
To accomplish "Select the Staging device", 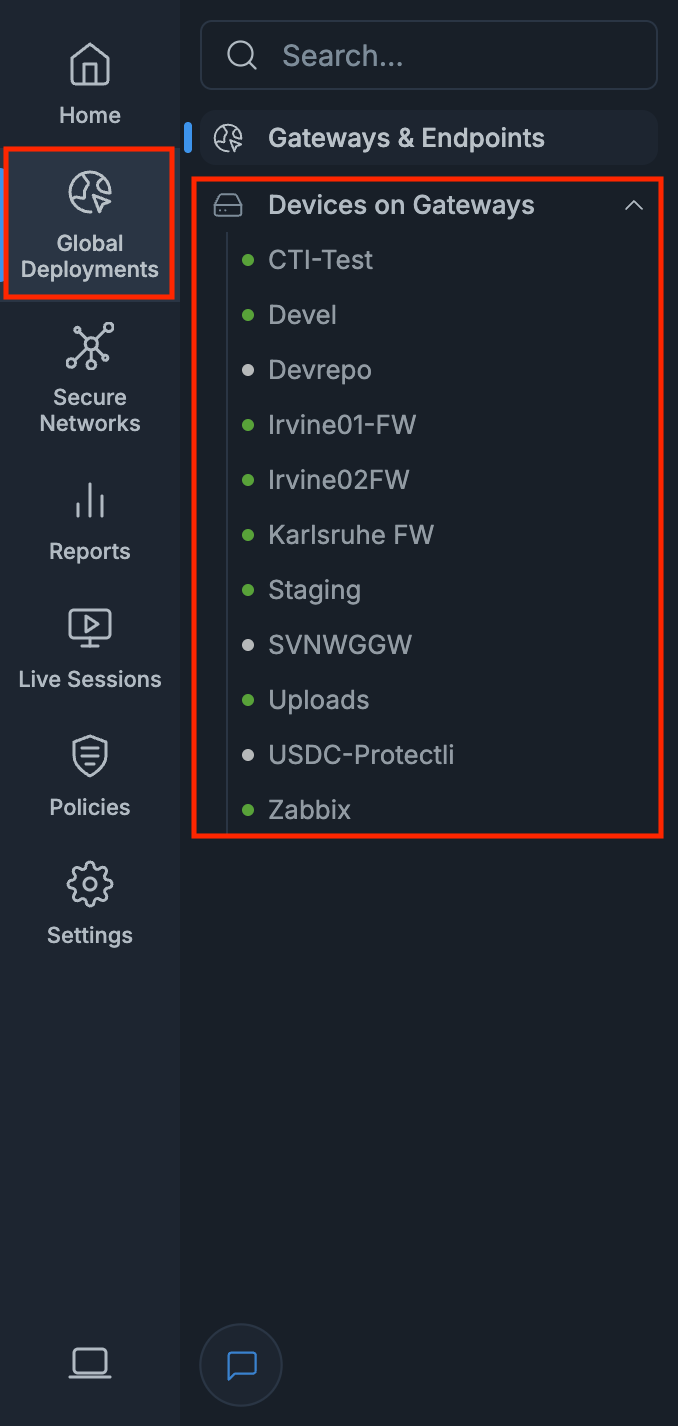I will pyautogui.click(x=314, y=590).
